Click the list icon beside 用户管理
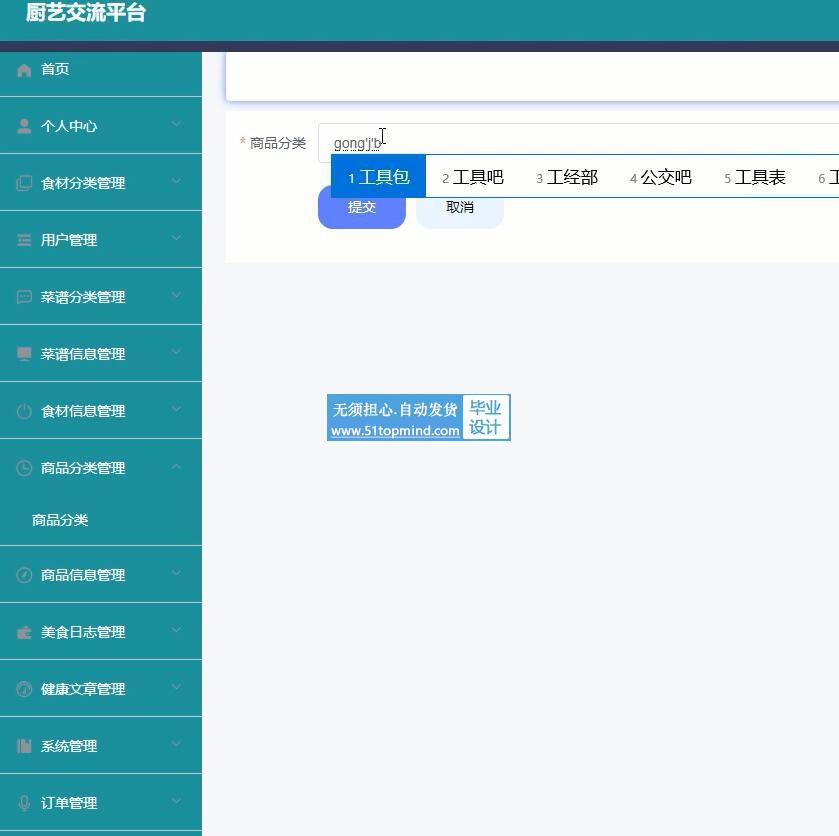The height and width of the screenshot is (836, 839). [x=24, y=240]
